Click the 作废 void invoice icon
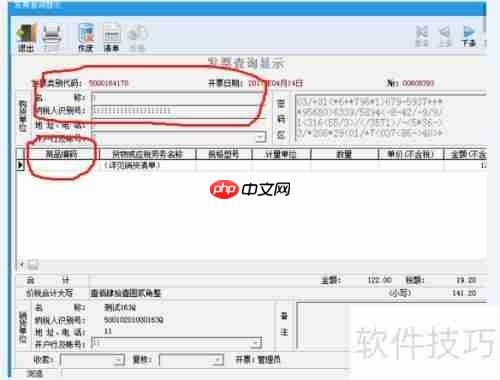 86,37
